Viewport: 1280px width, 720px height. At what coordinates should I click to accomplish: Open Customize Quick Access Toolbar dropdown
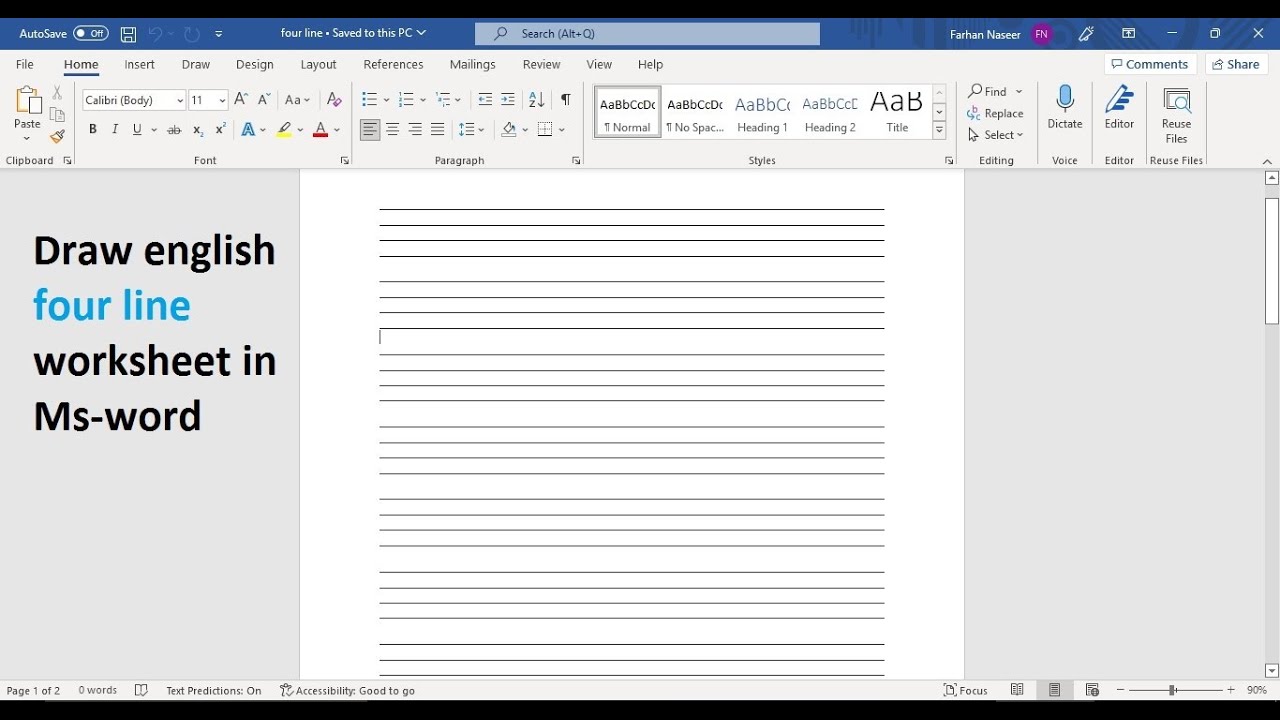(219, 34)
